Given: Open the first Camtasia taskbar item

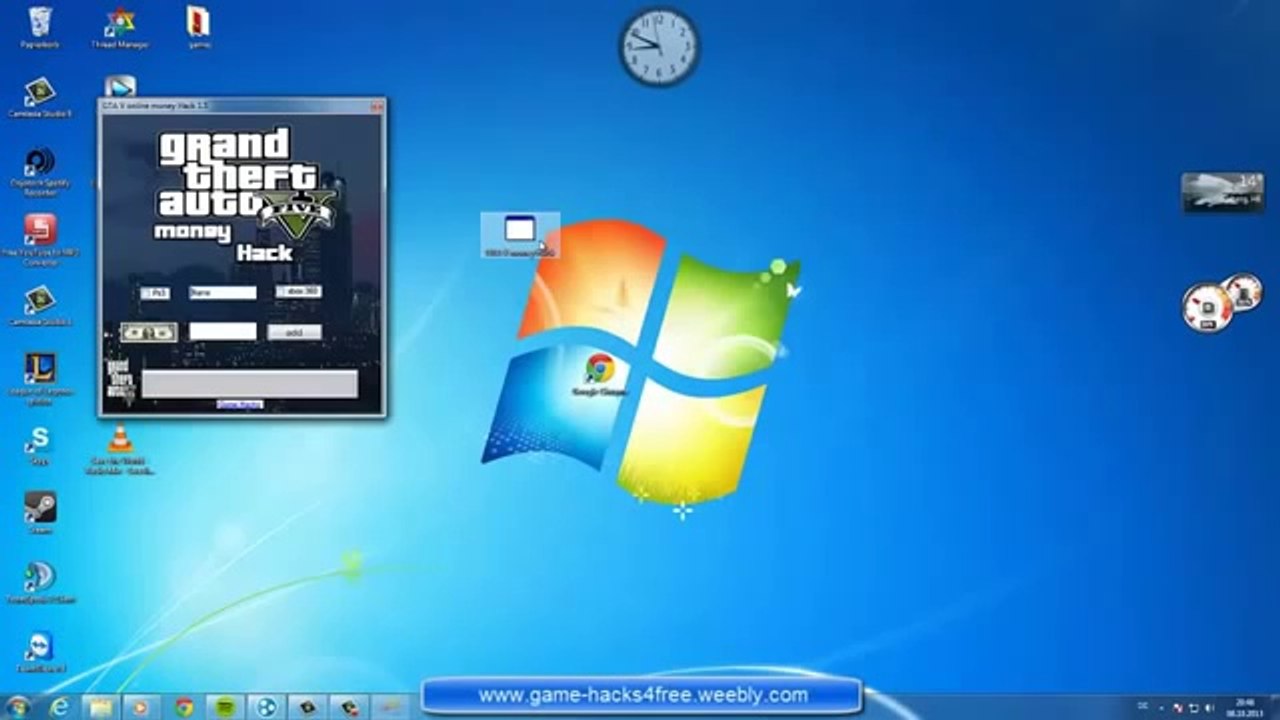Looking at the screenshot, I should pos(308,707).
